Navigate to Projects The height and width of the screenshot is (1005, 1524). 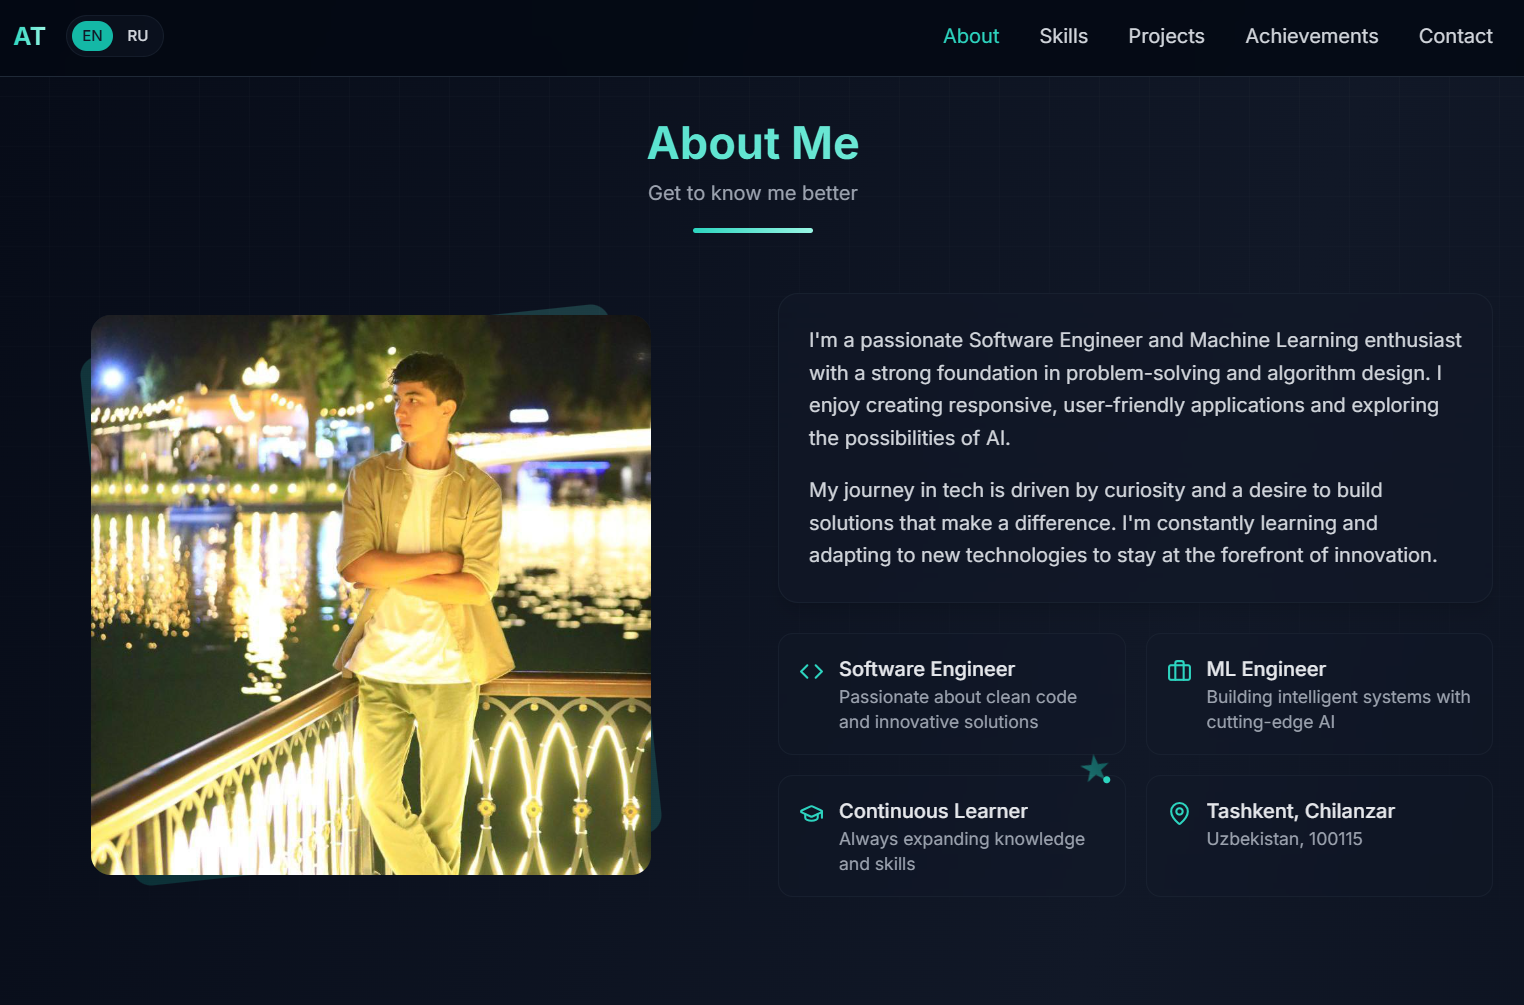click(1166, 36)
